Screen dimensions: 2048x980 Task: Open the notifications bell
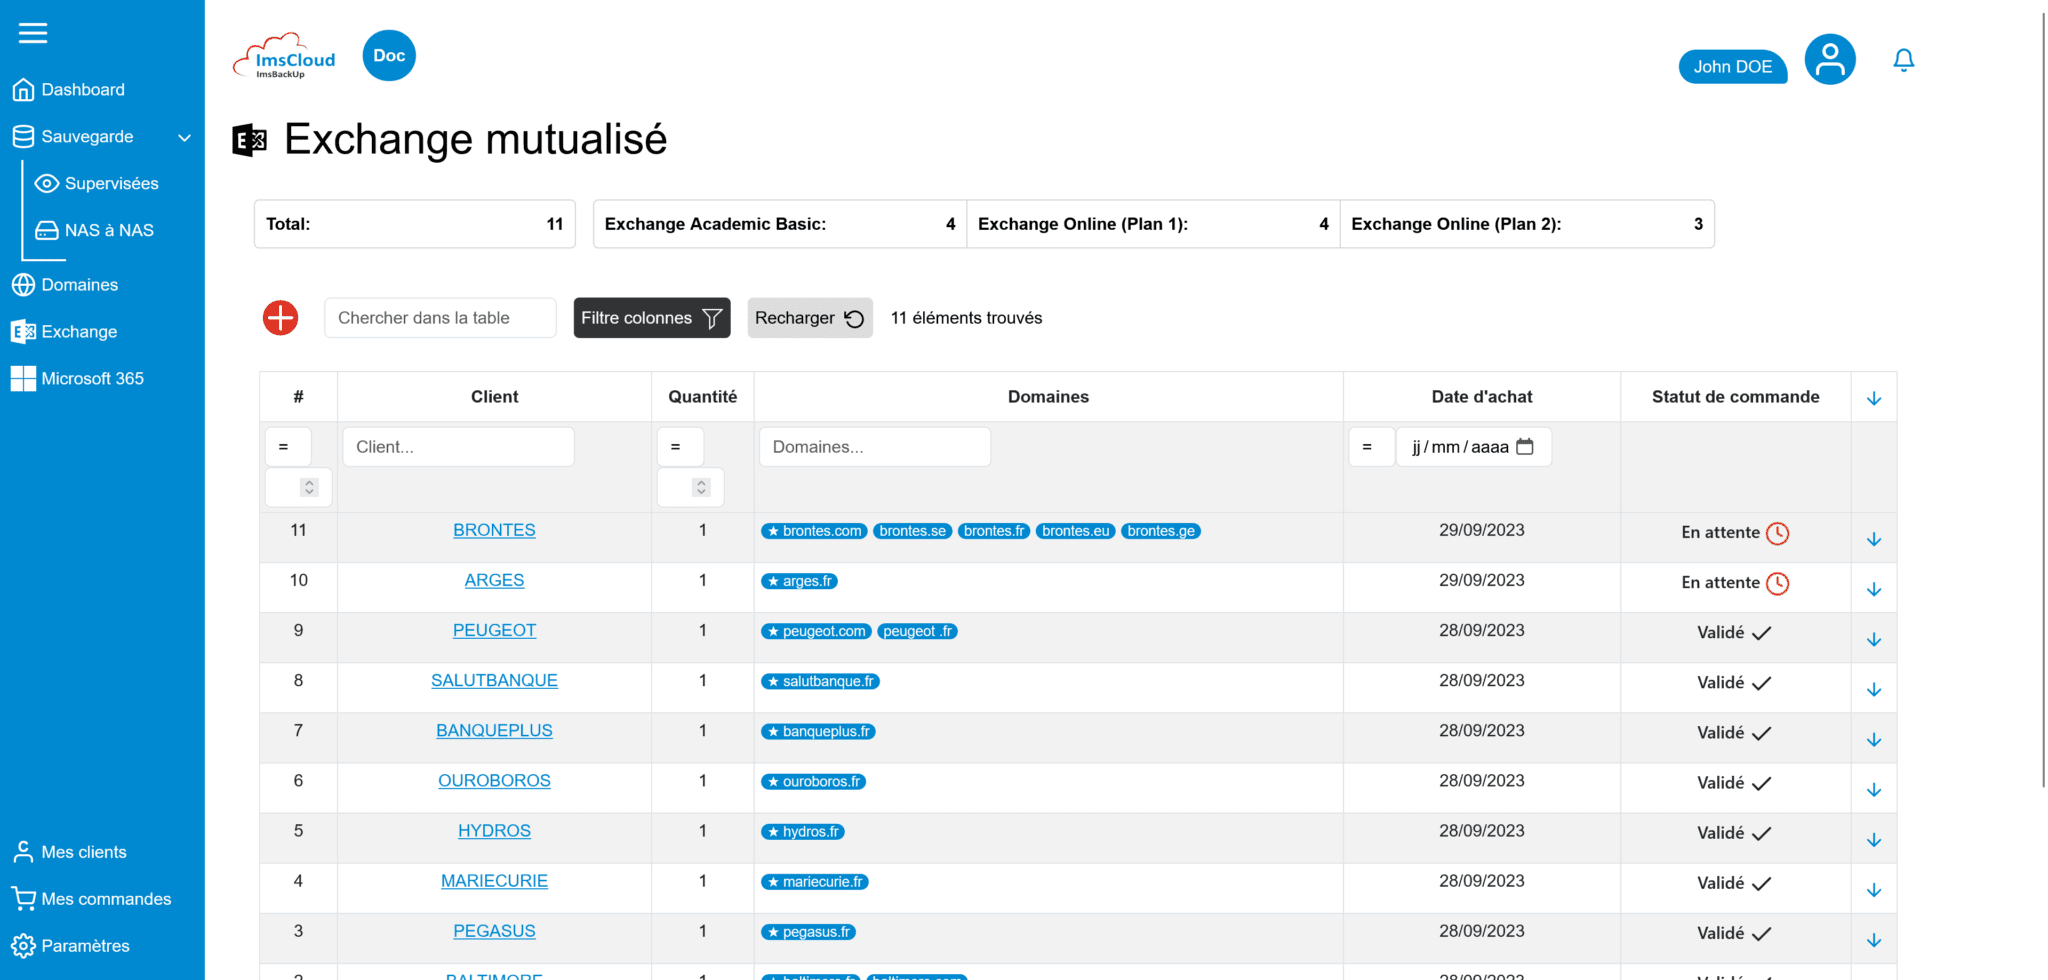[1903, 61]
